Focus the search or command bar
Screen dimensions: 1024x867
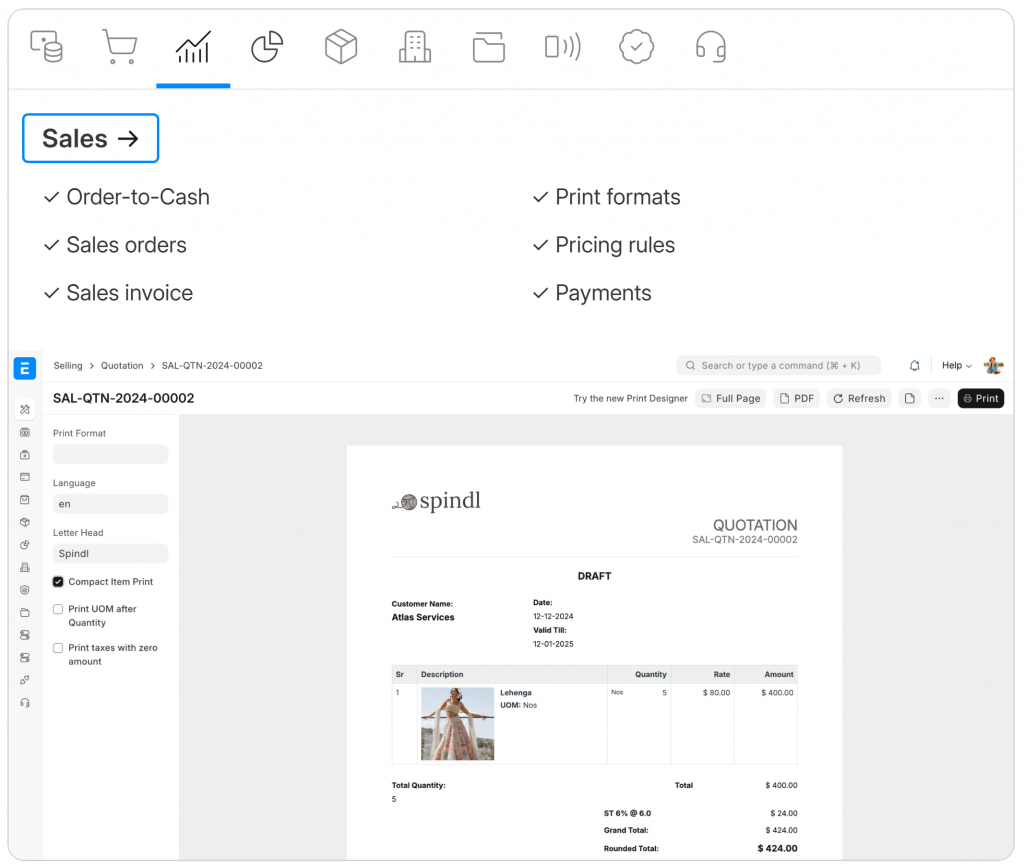(778, 366)
